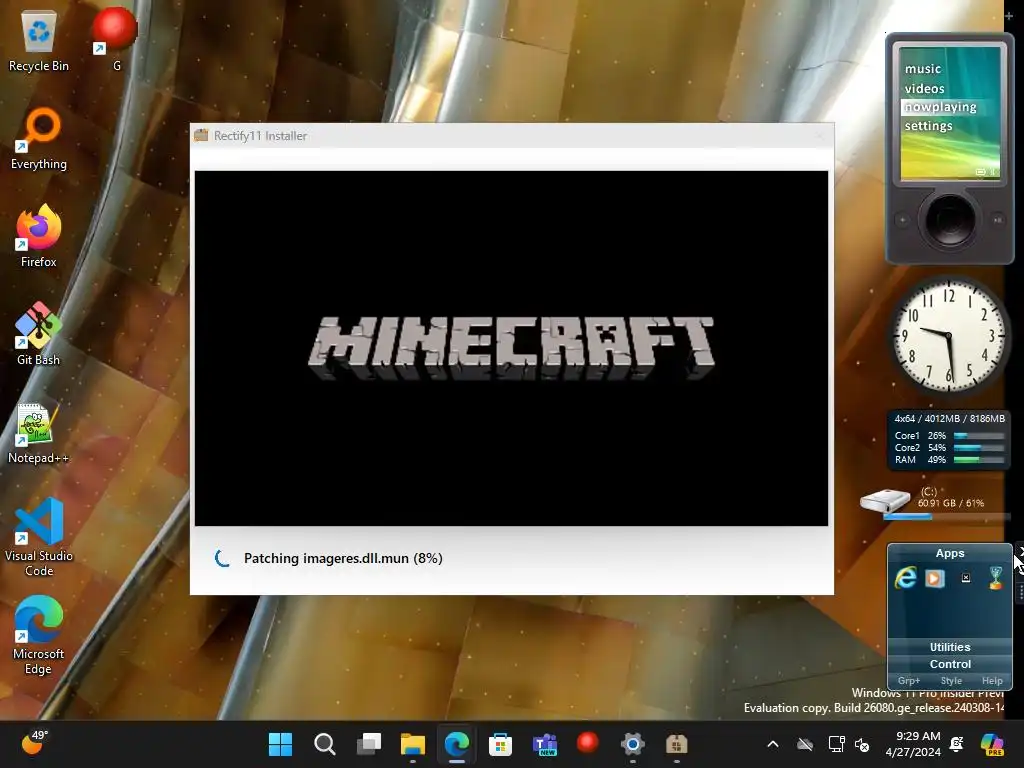Open the Apps group in launcher gadget
The image size is (1024, 768).
(950, 553)
